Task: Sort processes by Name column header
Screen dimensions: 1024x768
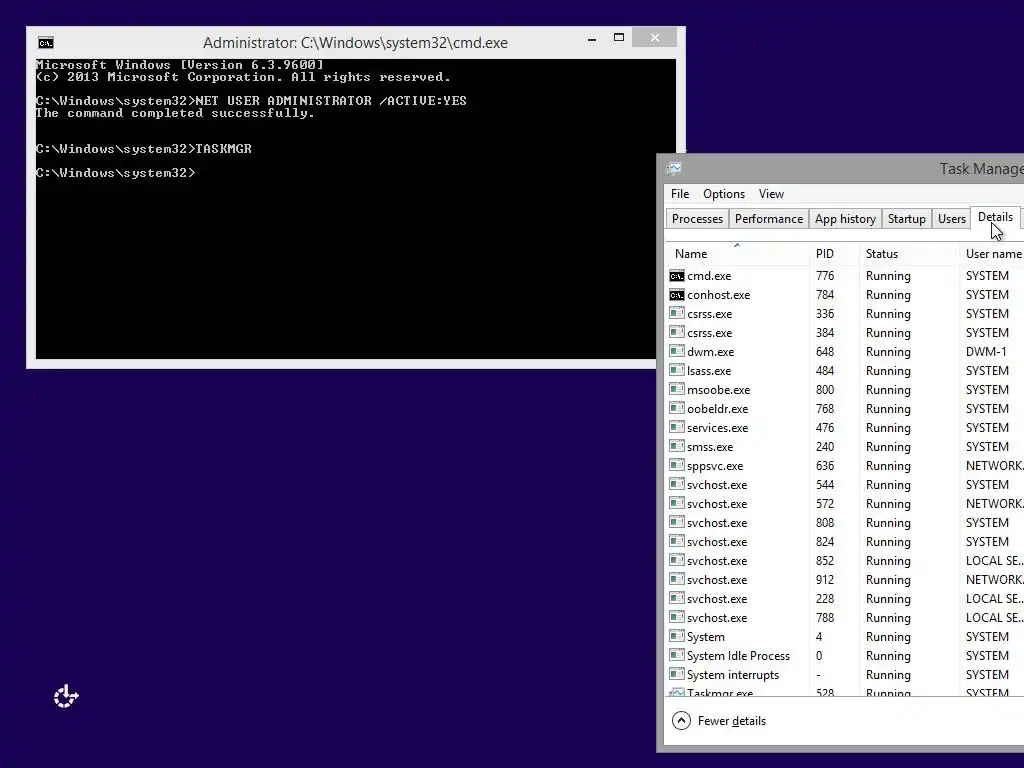Action: [737, 253]
